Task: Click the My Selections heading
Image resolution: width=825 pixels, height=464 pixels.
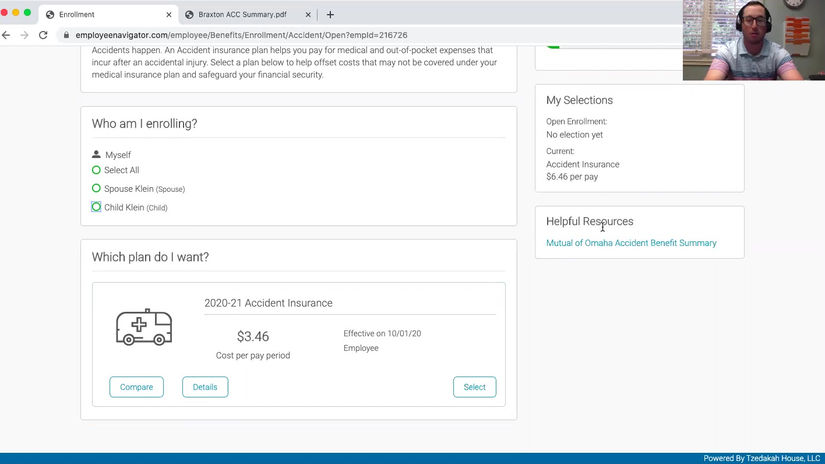Action: [x=579, y=100]
